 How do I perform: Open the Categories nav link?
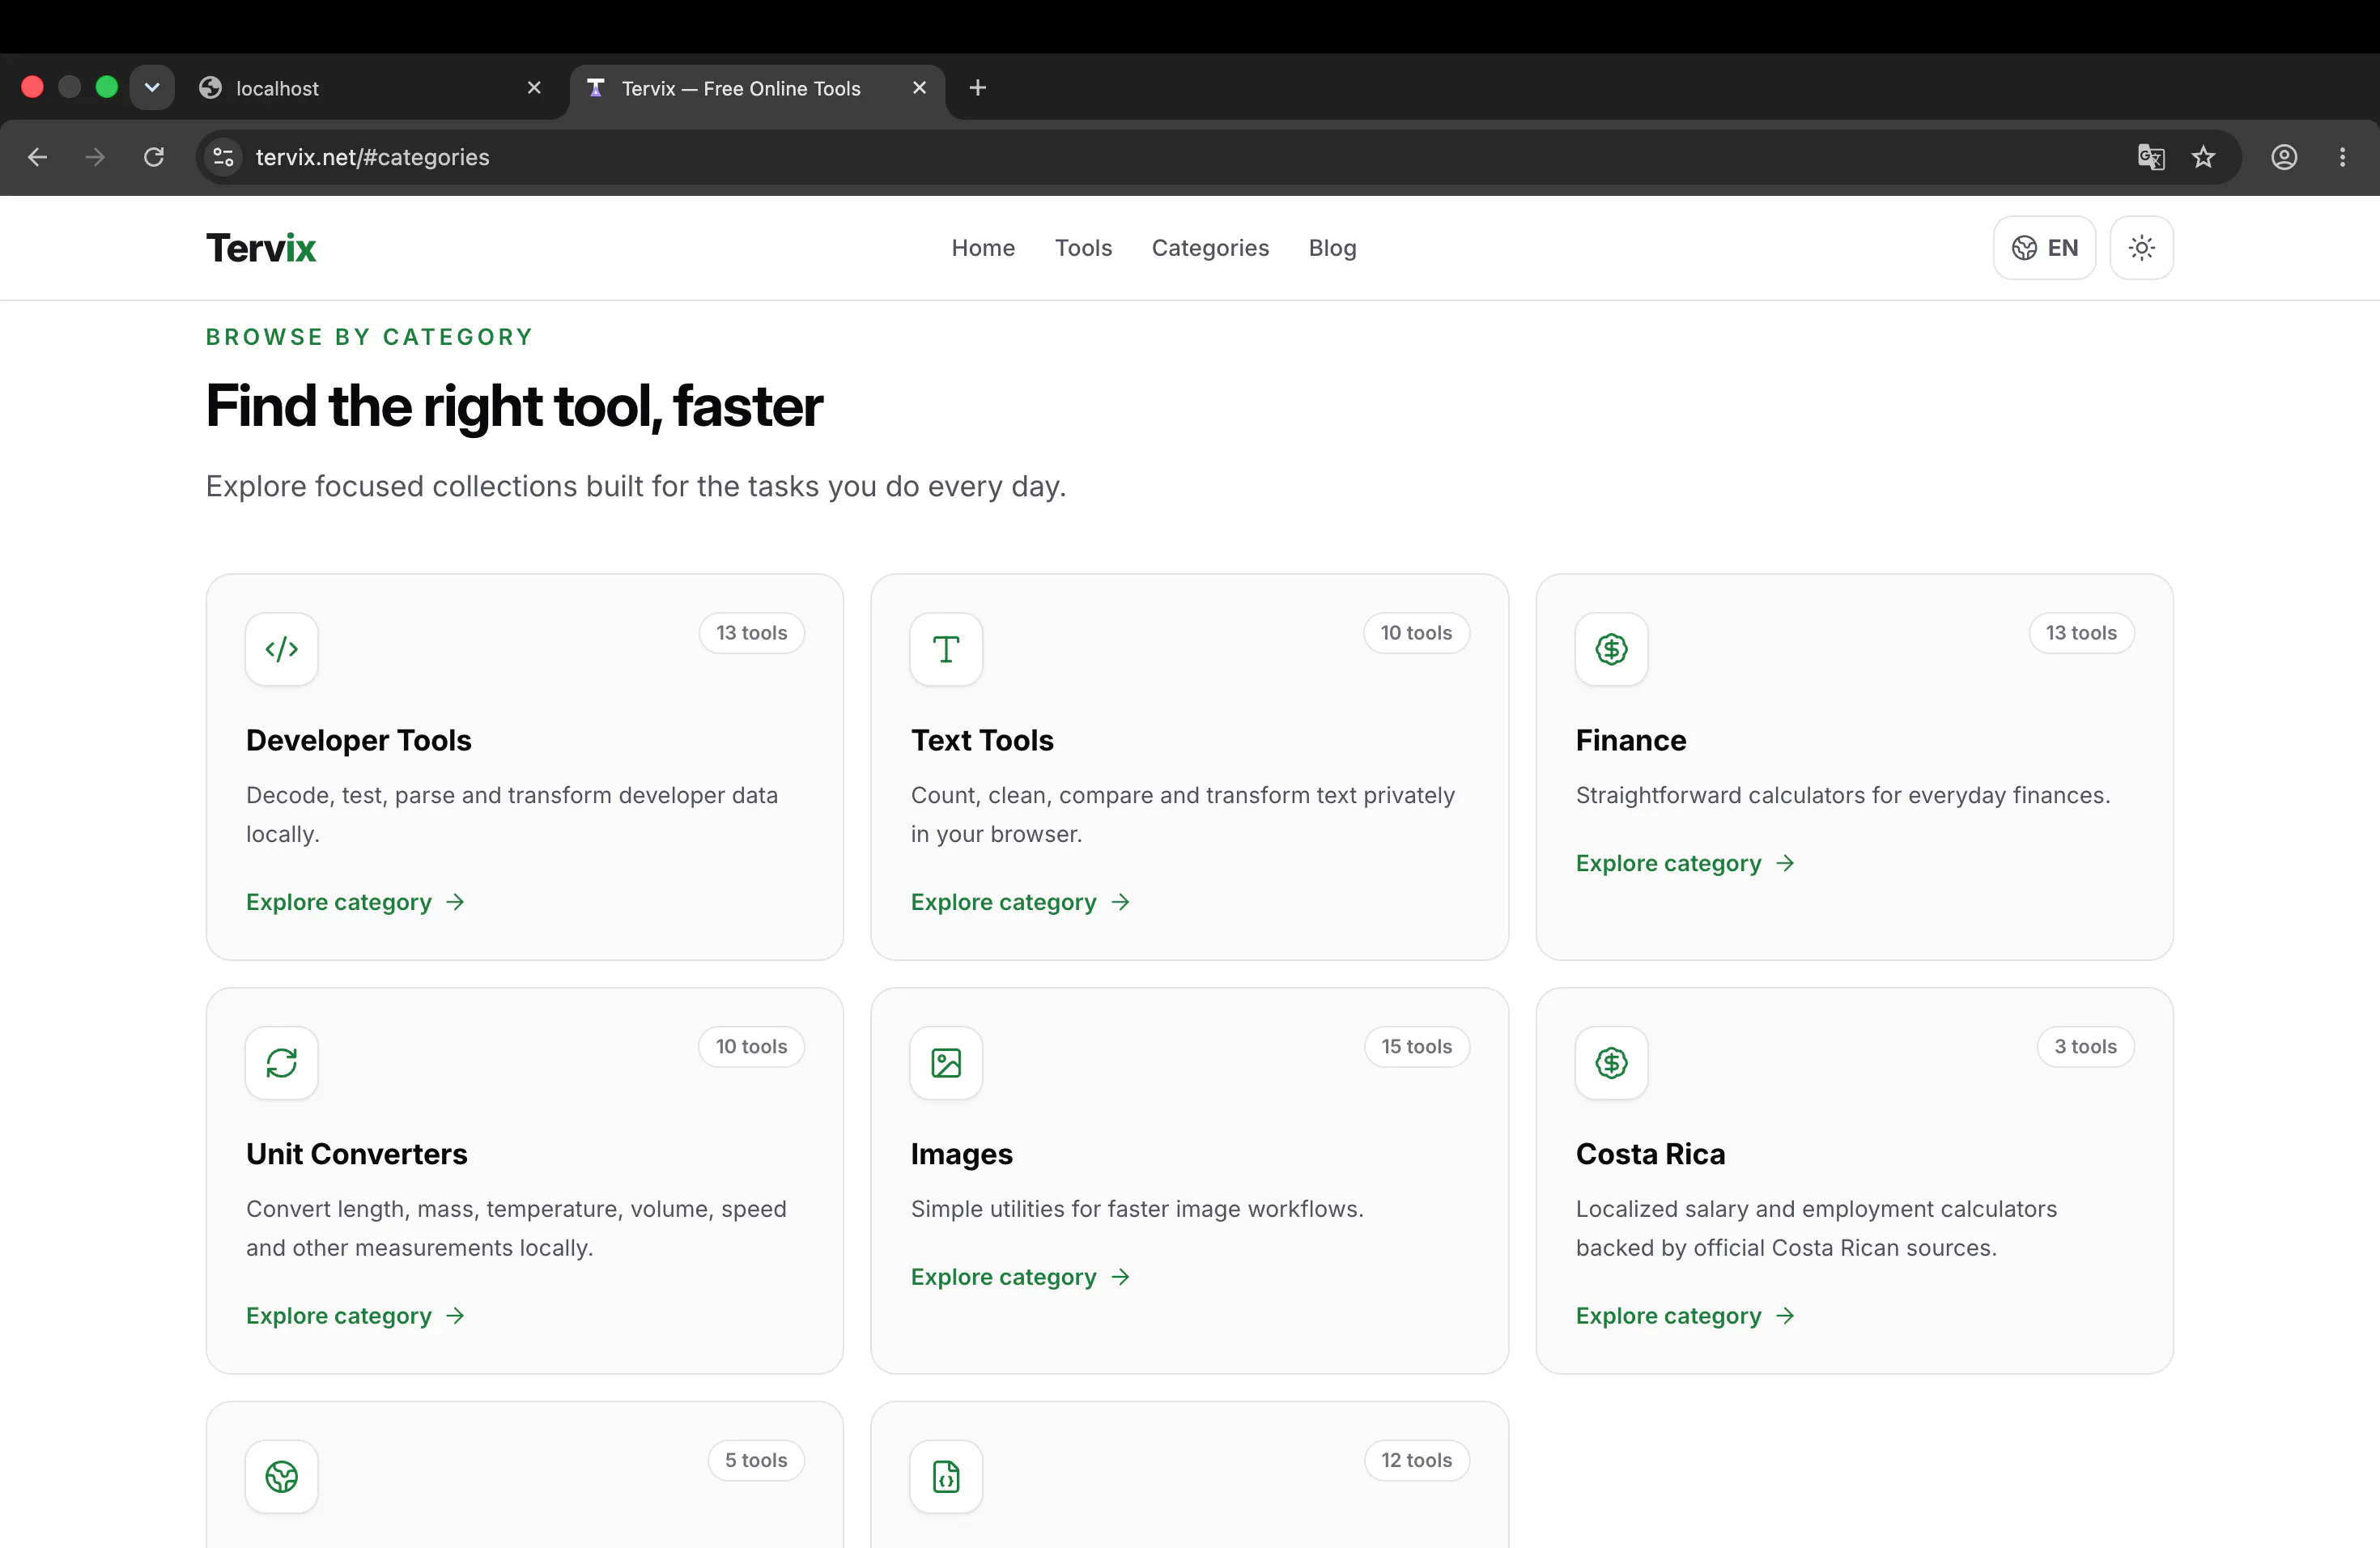(1210, 248)
